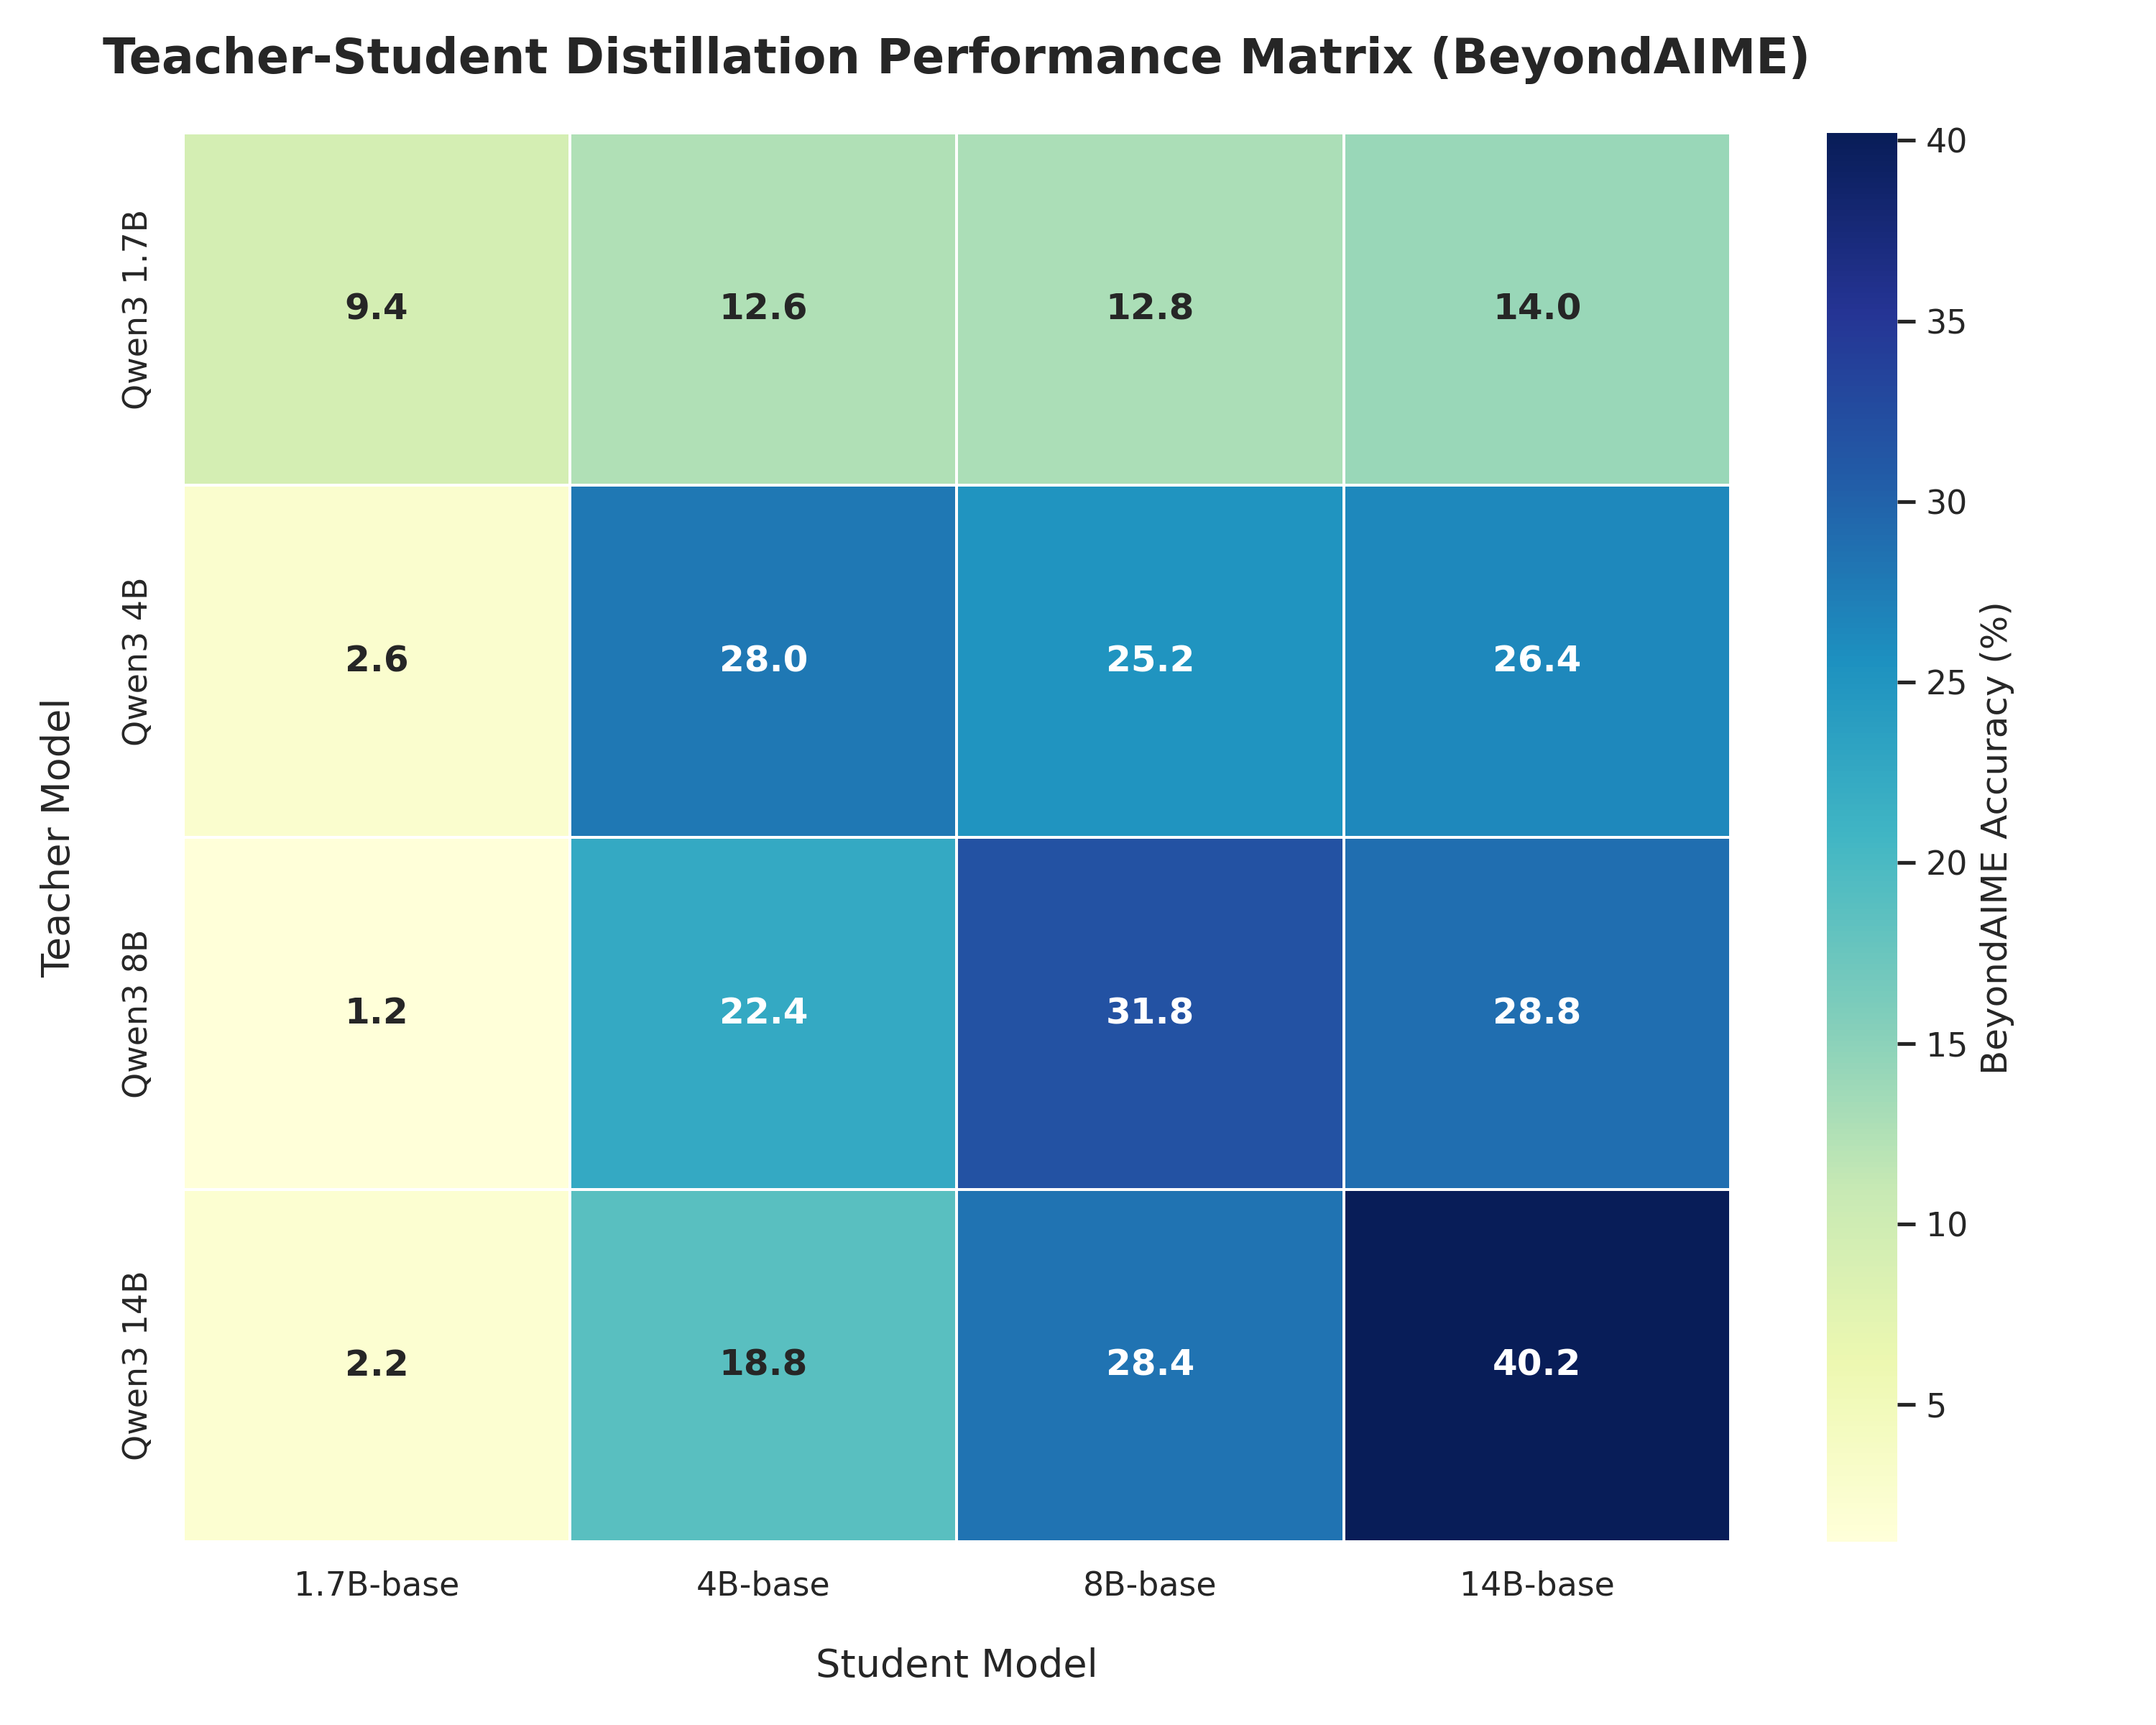The height and width of the screenshot is (1725, 2156).
Task: Click the chart title text
Action: [956, 57]
